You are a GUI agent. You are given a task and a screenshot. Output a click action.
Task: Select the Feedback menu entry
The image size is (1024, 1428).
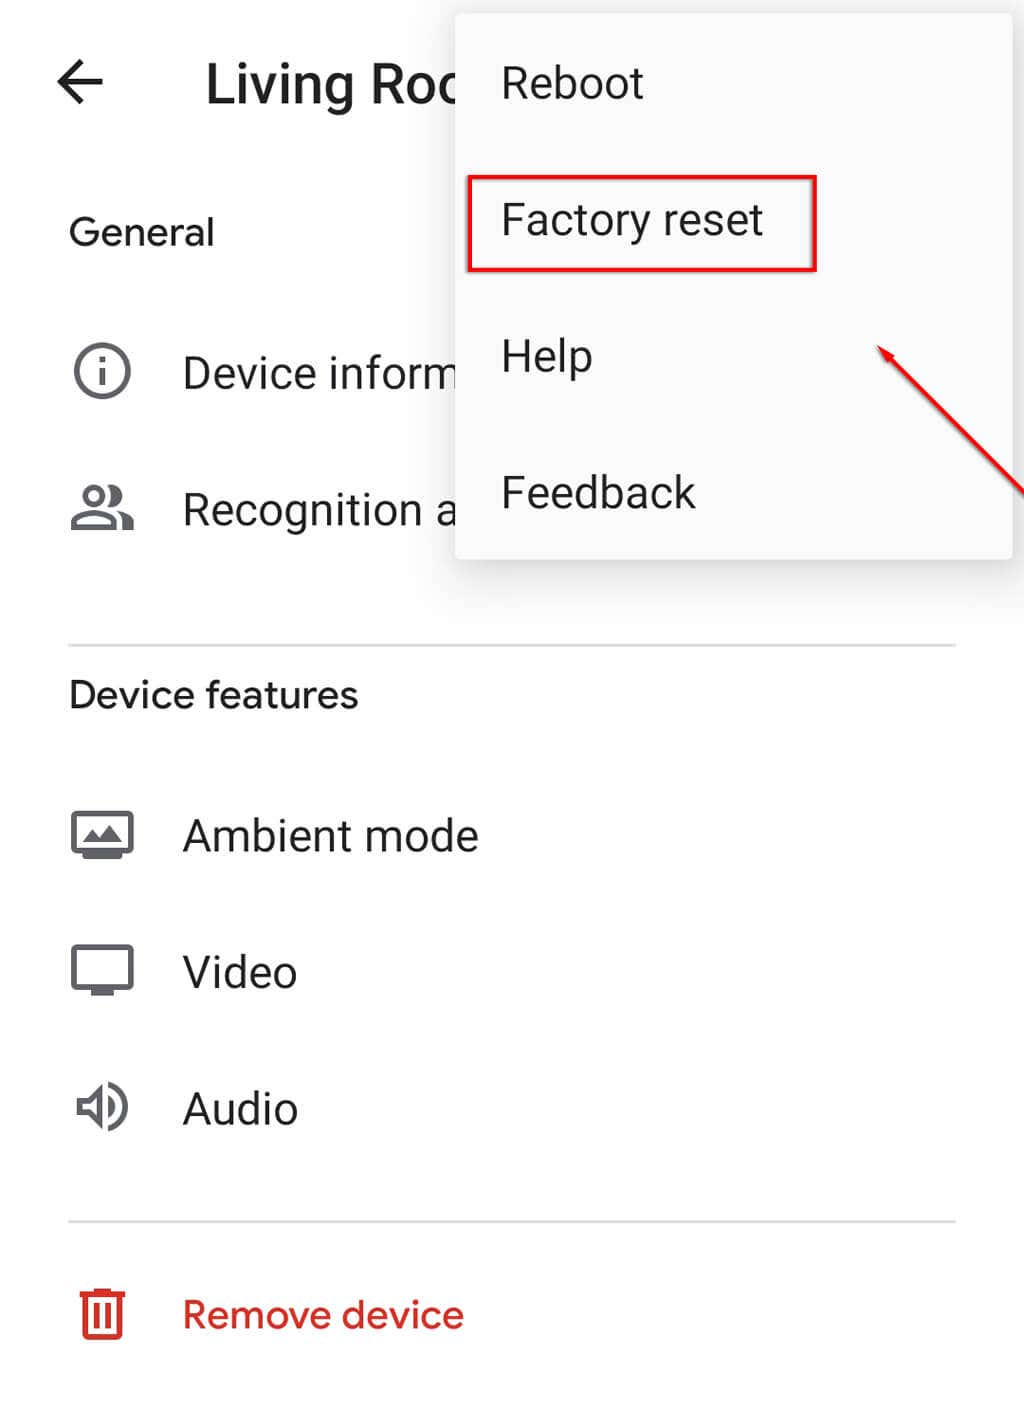[598, 493]
